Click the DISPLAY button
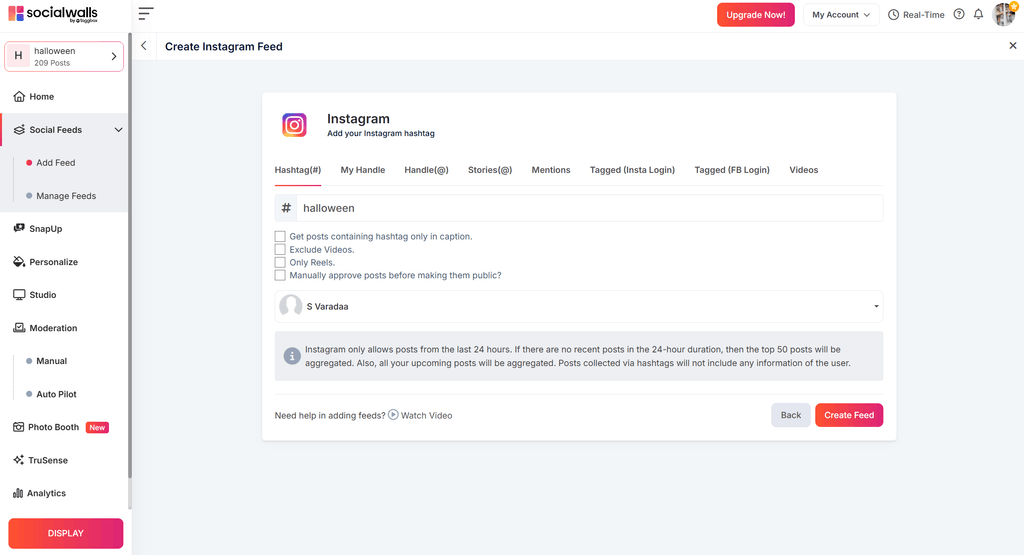This screenshot has height=555, width=1024. (65, 533)
